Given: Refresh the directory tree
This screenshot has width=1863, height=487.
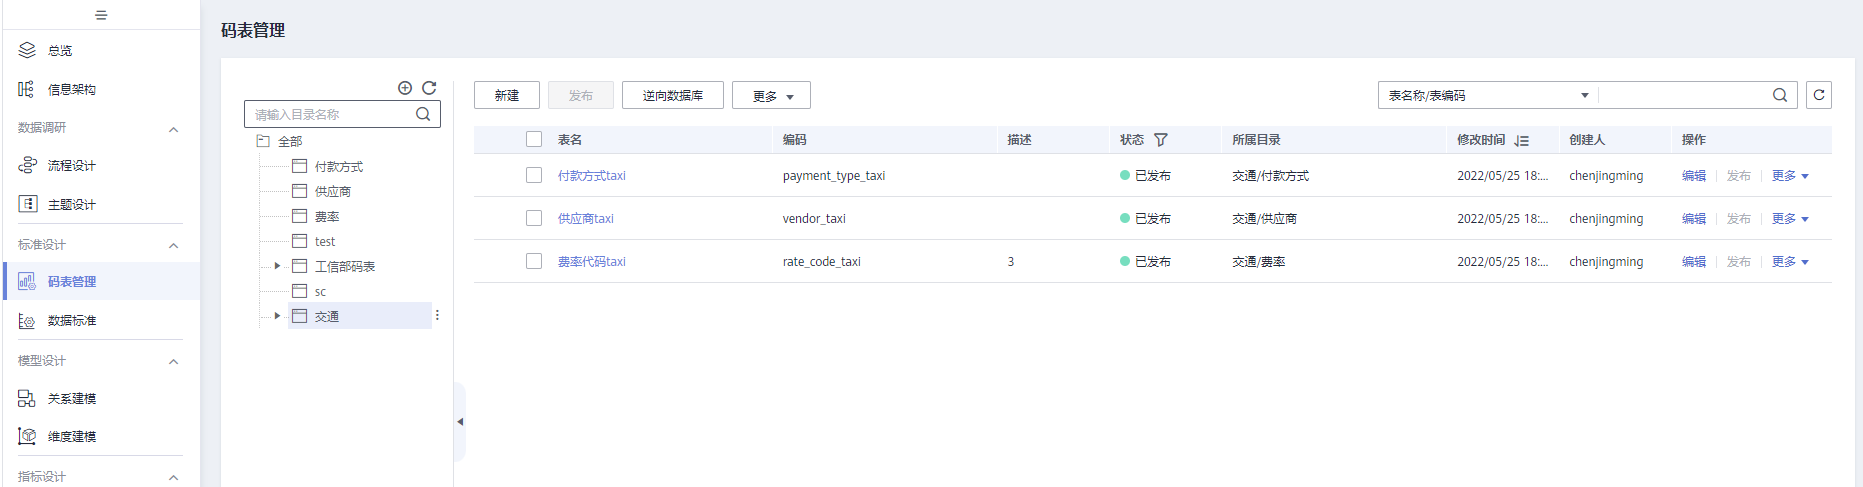Looking at the screenshot, I should pos(429,88).
